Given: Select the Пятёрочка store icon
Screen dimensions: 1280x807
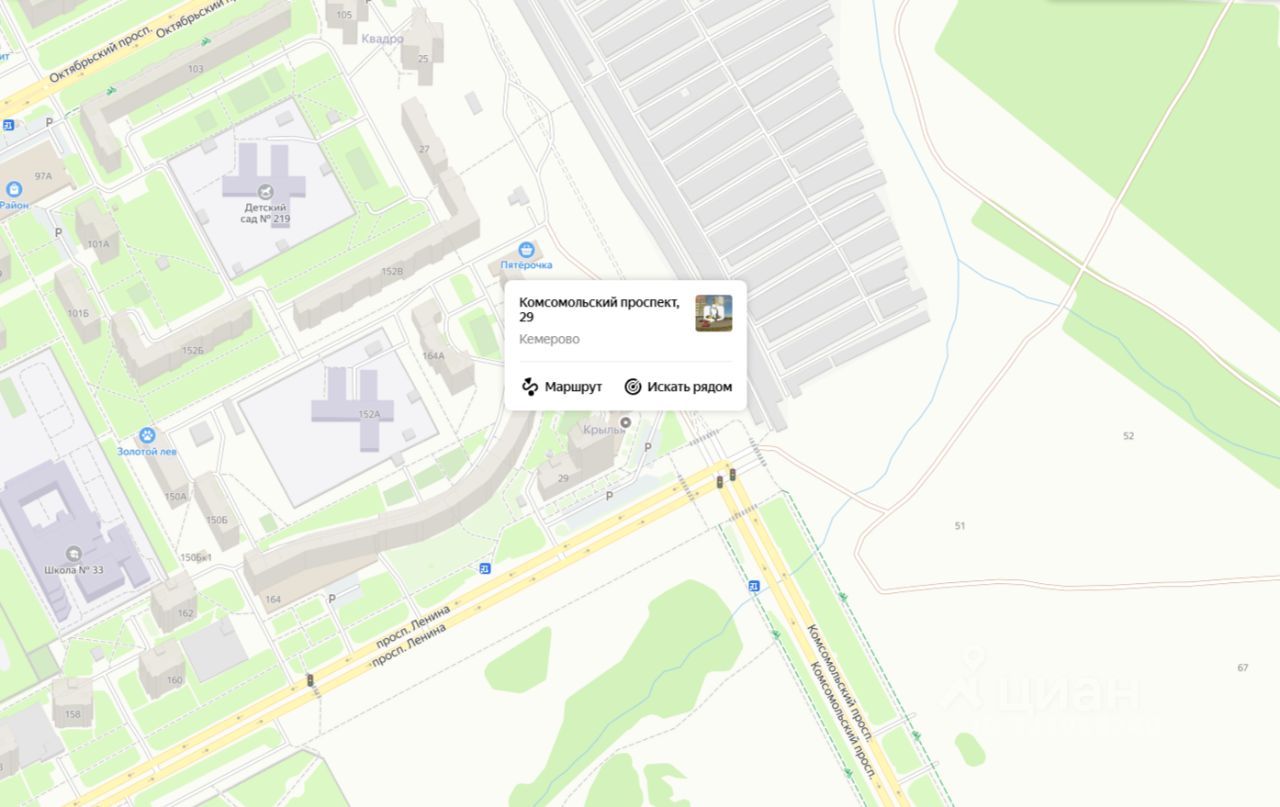Looking at the screenshot, I should [526, 250].
